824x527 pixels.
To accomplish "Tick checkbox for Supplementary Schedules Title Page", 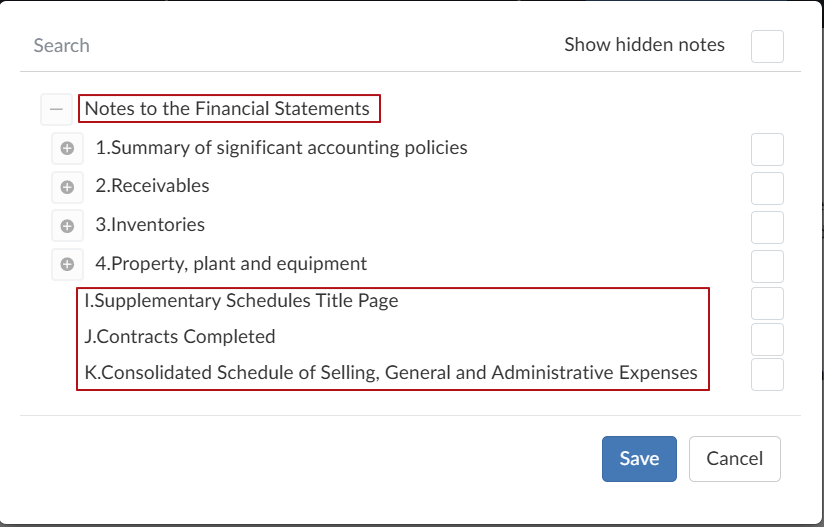I will [x=767, y=302].
